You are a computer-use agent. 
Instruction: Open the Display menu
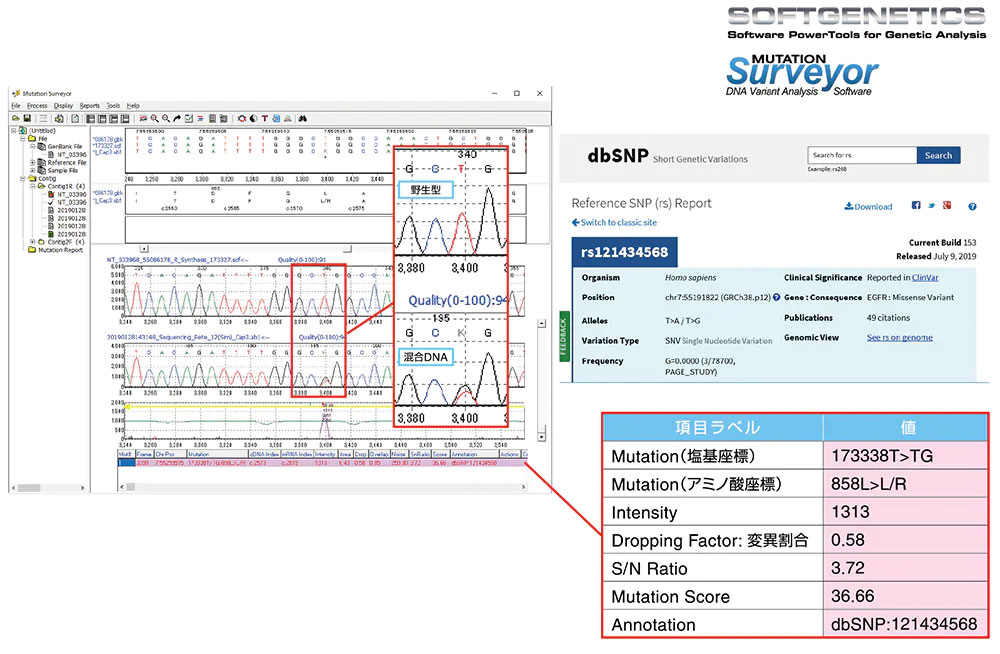click(63, 106)
